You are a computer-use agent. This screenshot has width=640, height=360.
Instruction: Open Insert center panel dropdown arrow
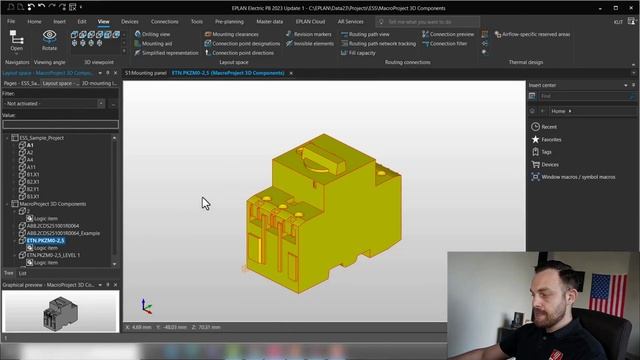(x=626, y=85)
